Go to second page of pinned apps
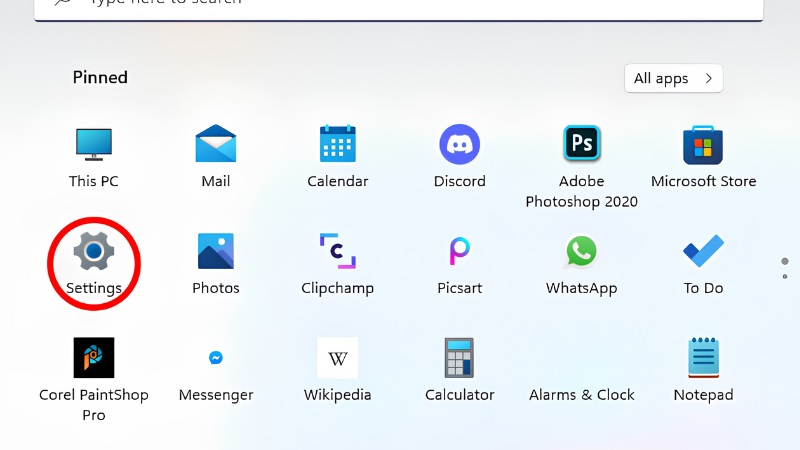Image resolution: width=800 pixels, height=450 pixels. click(x=785, y=277)
